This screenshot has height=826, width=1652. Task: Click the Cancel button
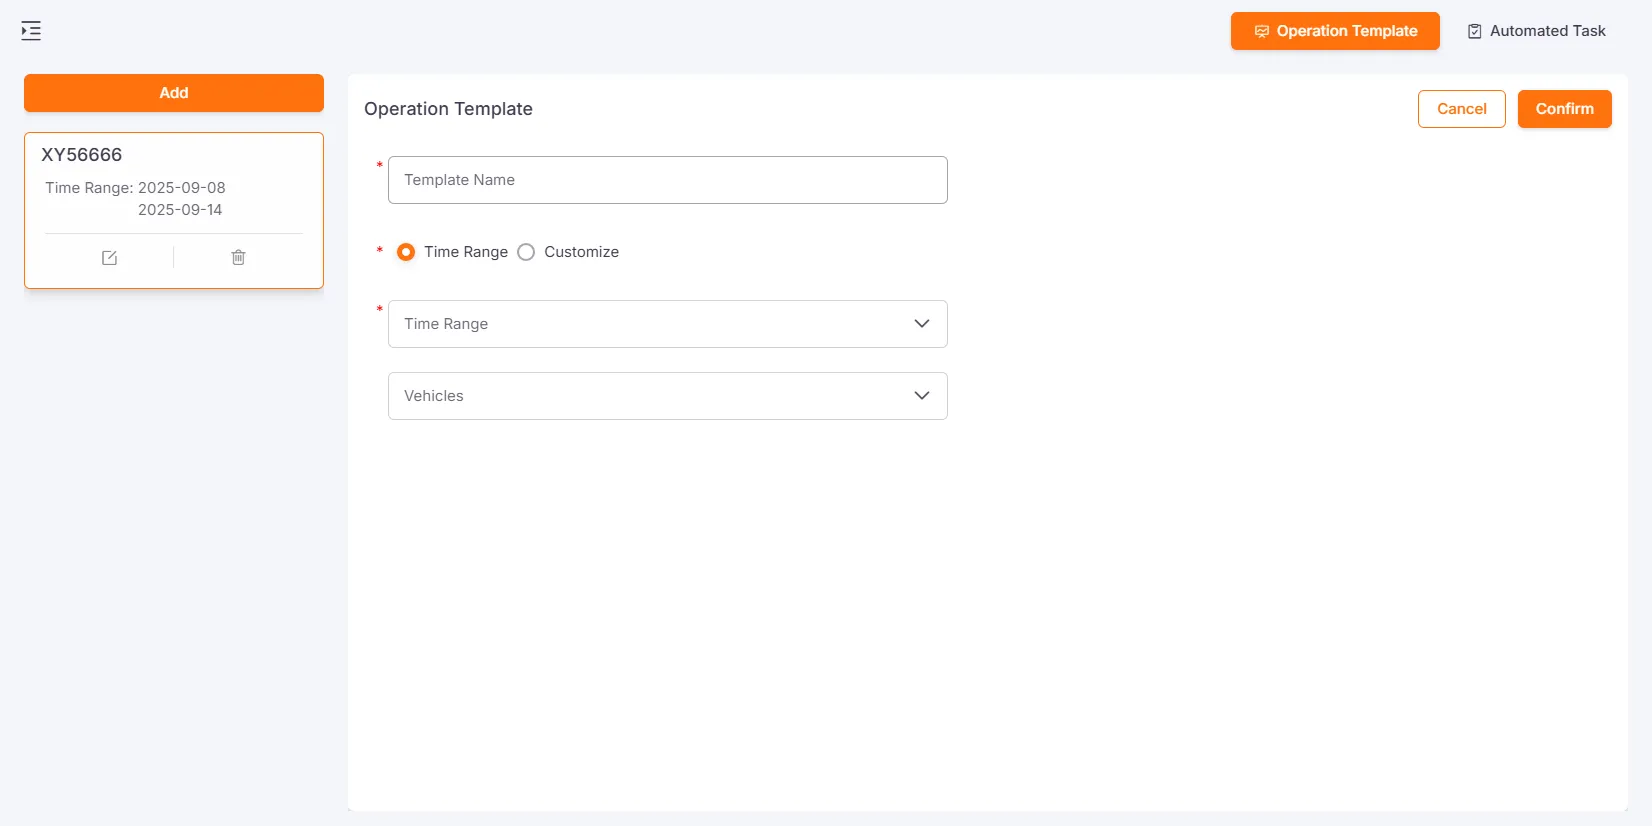[x=1461, y=109]
